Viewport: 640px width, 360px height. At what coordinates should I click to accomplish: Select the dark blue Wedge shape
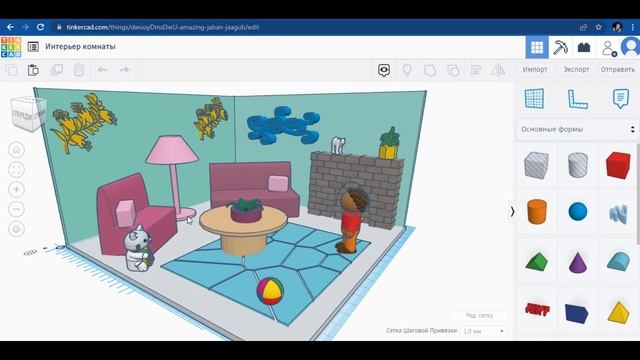coord(577,313)
